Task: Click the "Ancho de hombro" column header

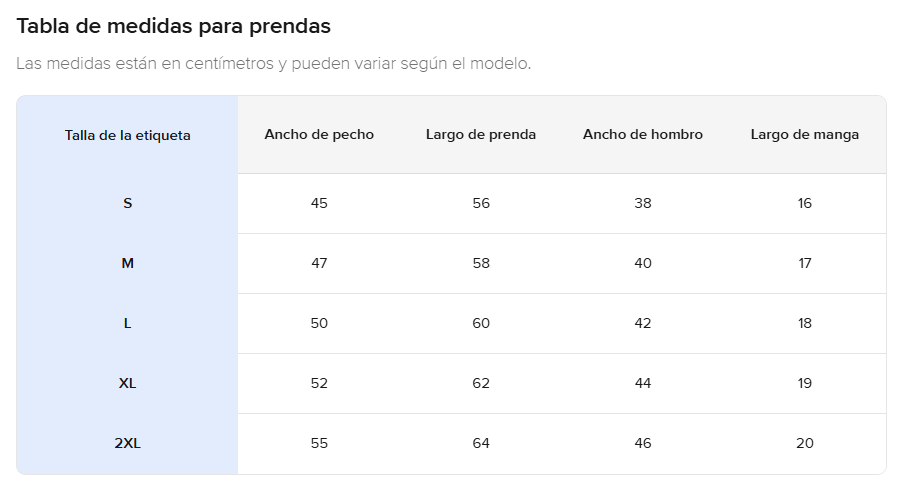Action: pos(643,134)
